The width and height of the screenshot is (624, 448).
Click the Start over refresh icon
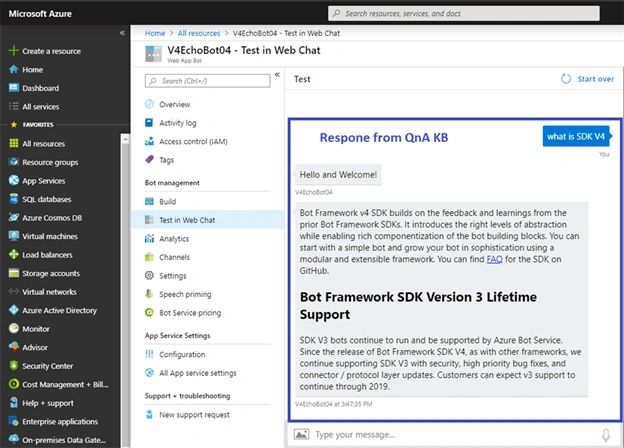566,79
